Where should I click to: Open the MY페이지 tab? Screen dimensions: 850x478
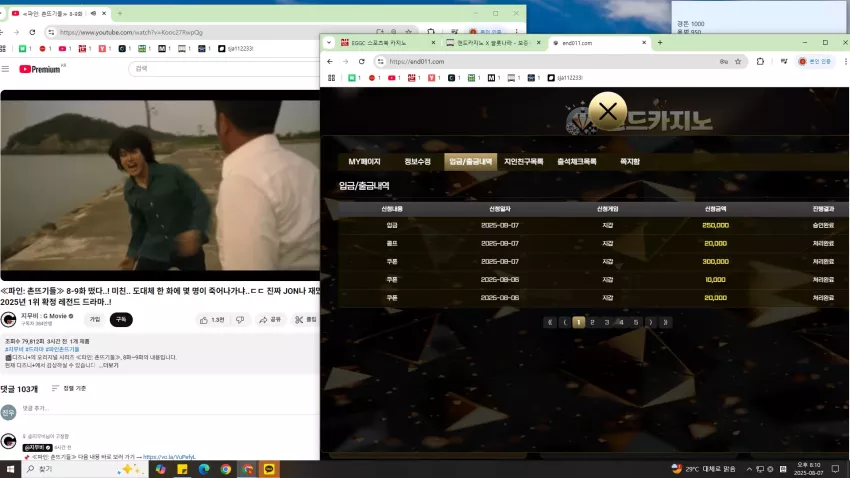[x=364, y=162]
